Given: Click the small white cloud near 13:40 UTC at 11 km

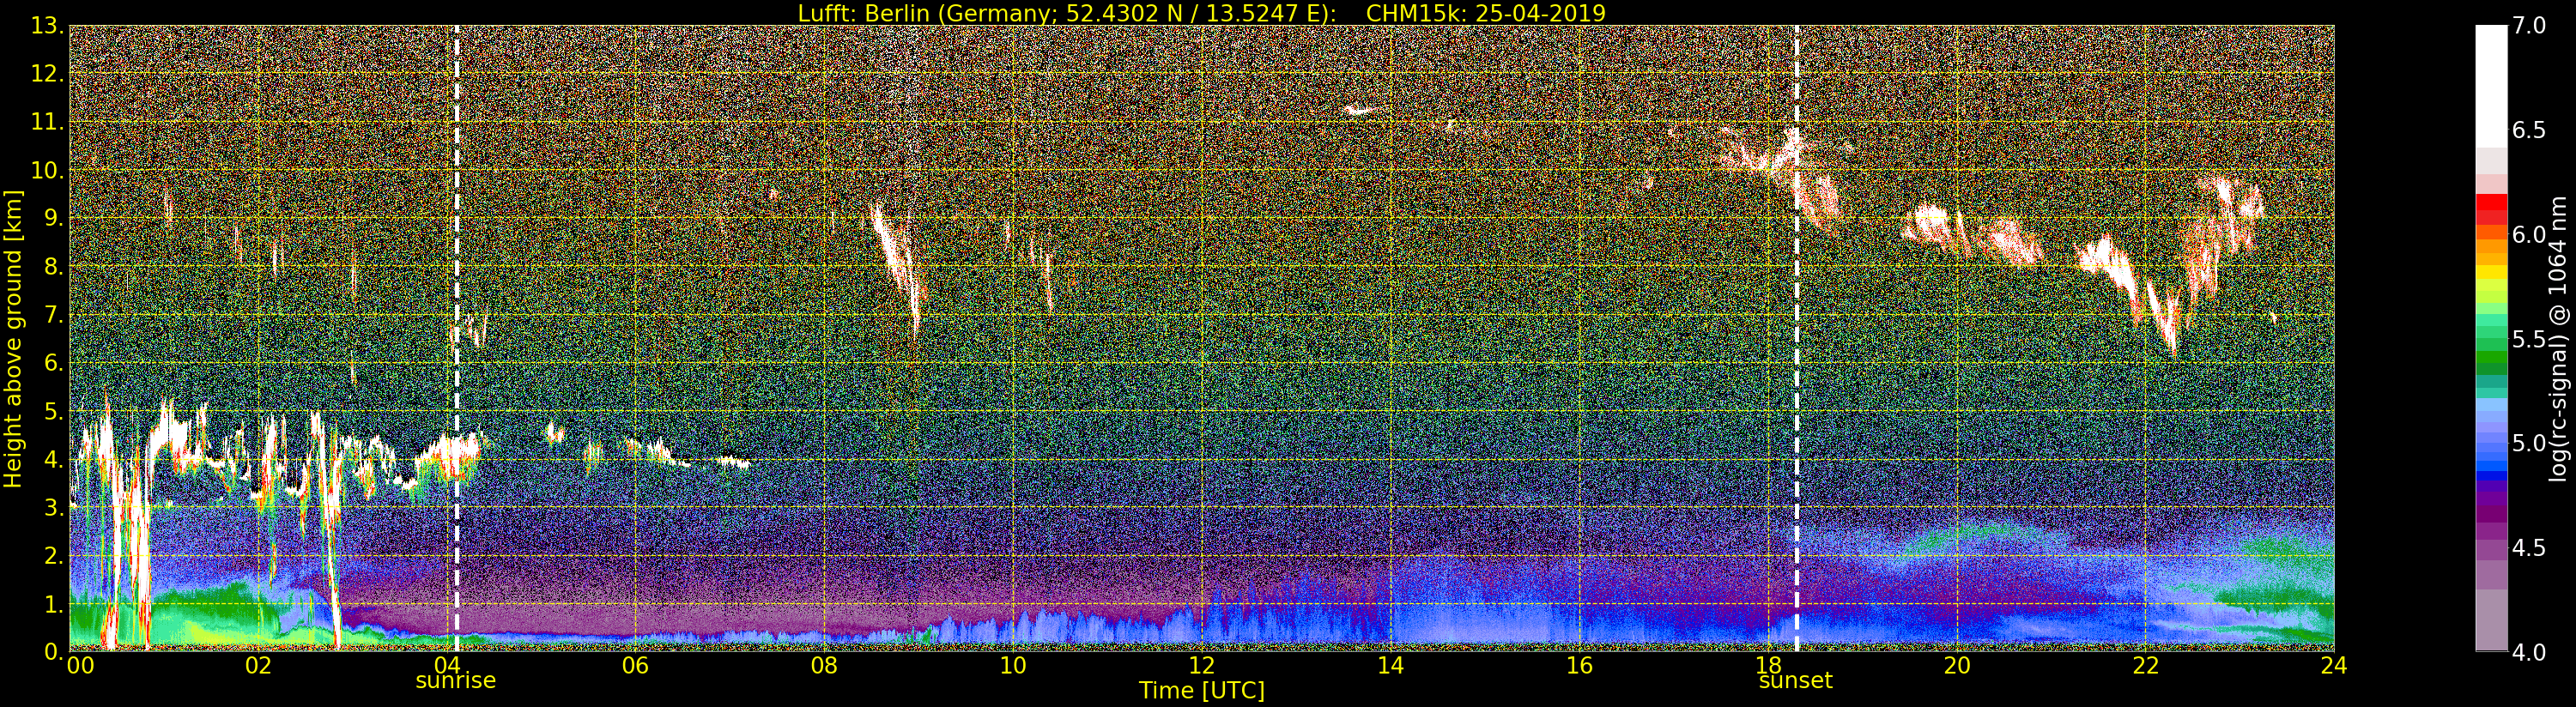Looking at the screenshot, I should point(1358,110).
